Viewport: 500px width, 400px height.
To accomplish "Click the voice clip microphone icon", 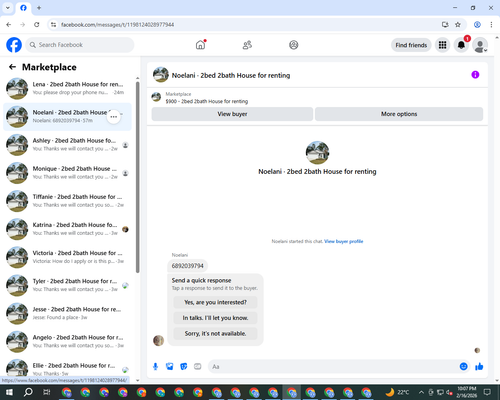I will point(155,367).
